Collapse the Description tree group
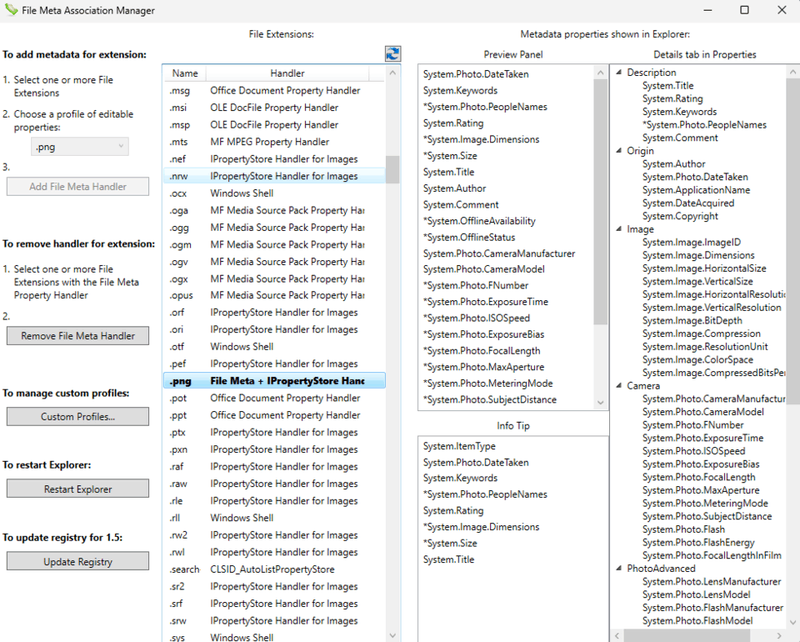 tap(619, 73)
